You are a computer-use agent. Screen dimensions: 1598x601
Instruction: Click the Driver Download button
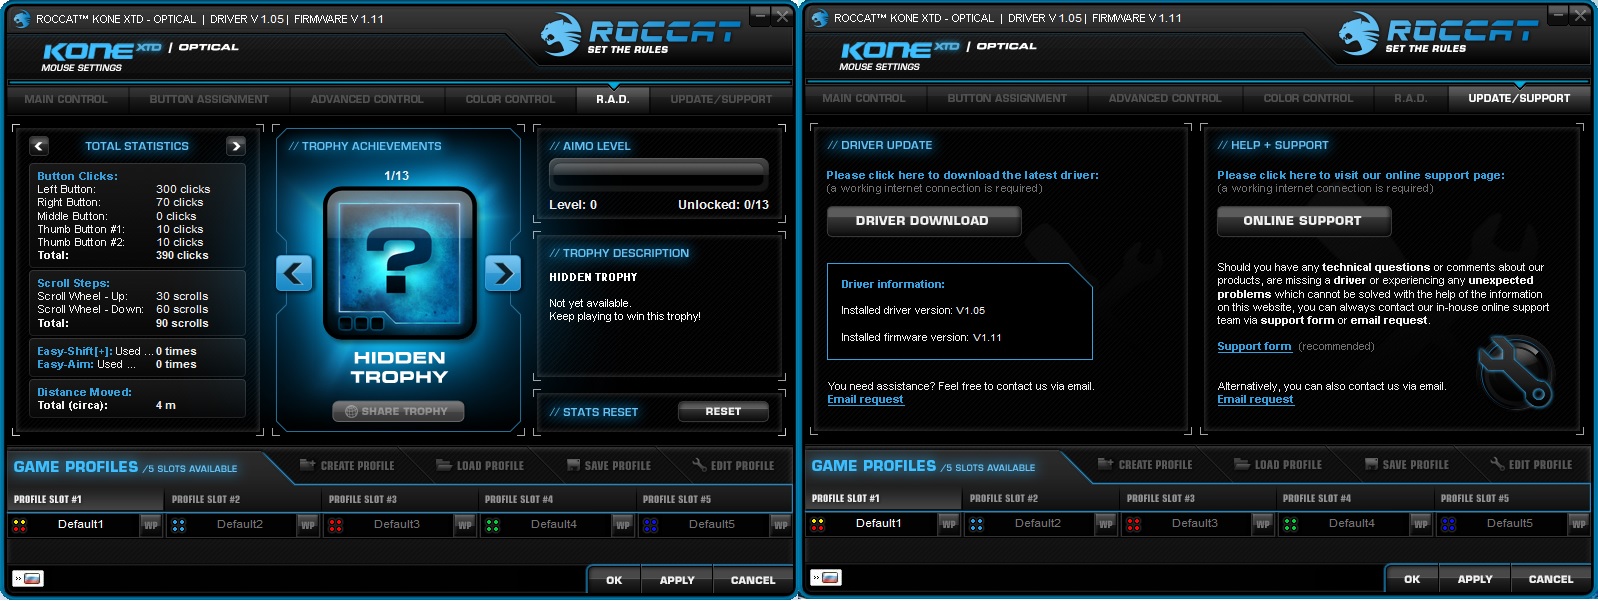pyautogui.click(x=923, y=221)
